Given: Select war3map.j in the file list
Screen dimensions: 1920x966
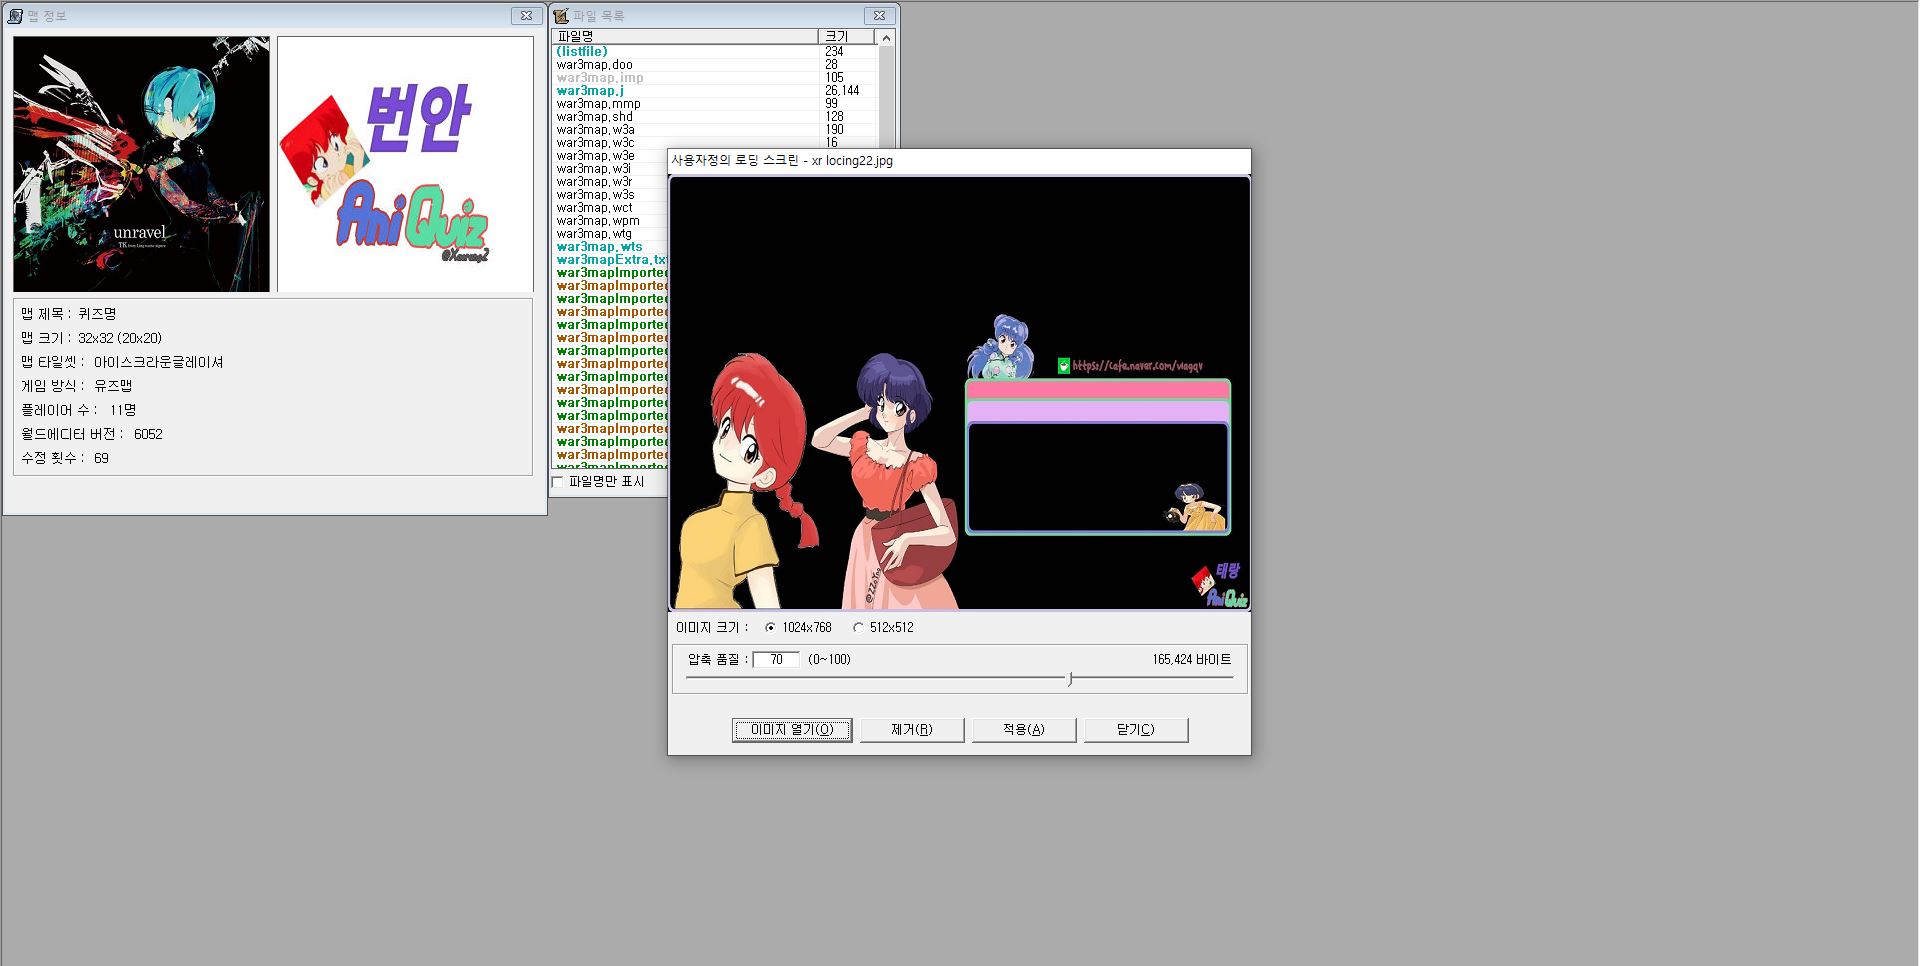Looking at the screenshot, I should click(x=590, y=91).
